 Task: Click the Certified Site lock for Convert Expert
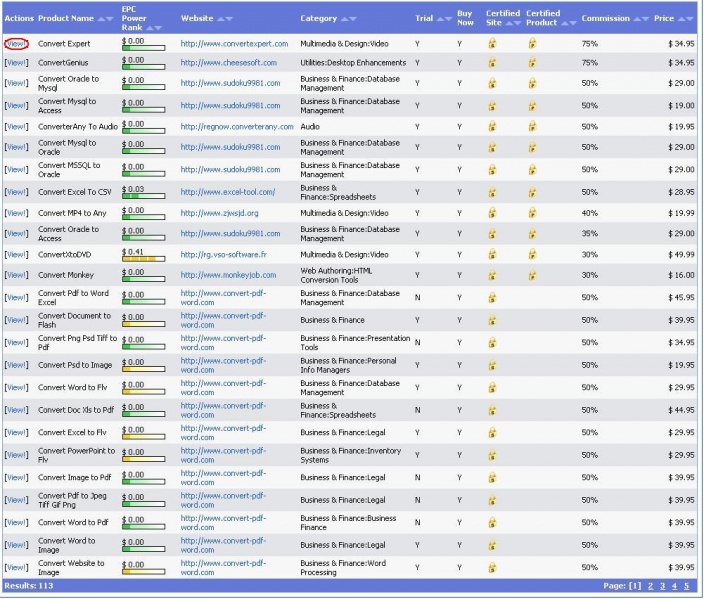click(492, 44)
